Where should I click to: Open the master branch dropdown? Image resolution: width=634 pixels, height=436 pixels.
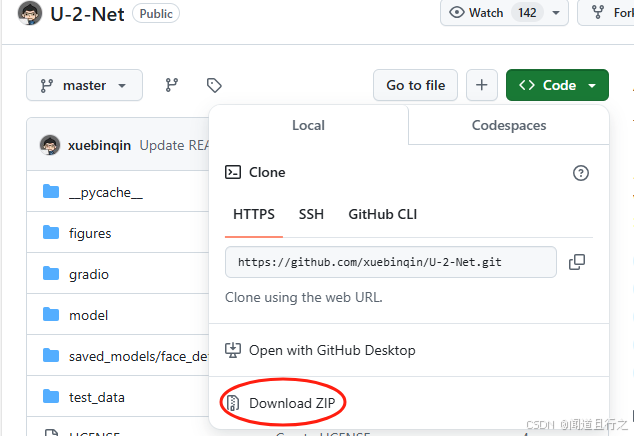coord(85,85)
